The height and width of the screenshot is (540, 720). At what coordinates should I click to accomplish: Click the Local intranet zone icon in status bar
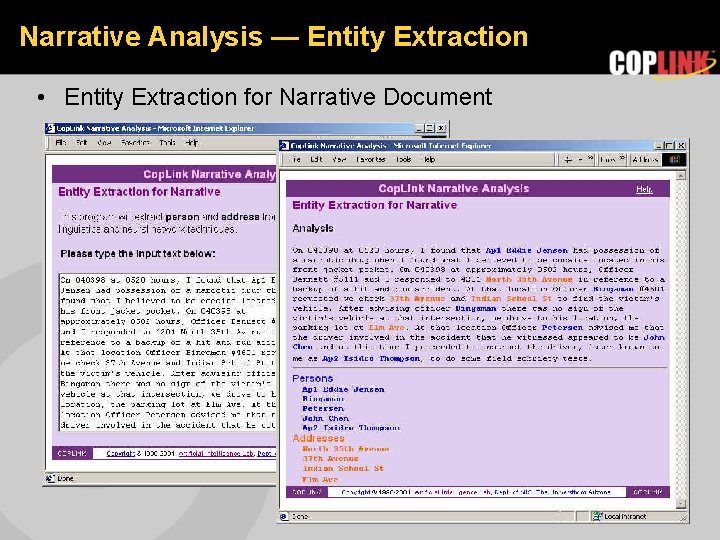pyautogui.click(x=597, y=516)
